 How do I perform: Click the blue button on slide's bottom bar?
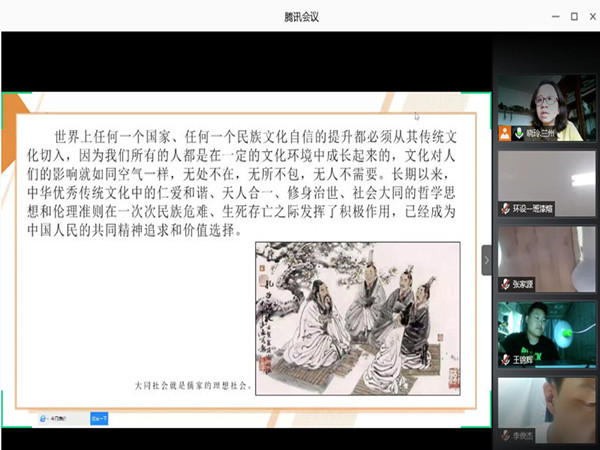(99, 418)
